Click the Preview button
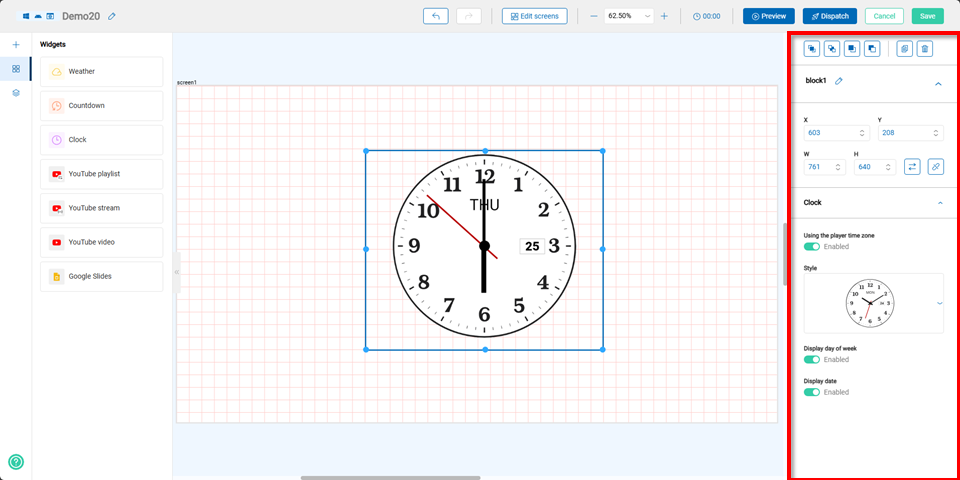 coord(768,16)
